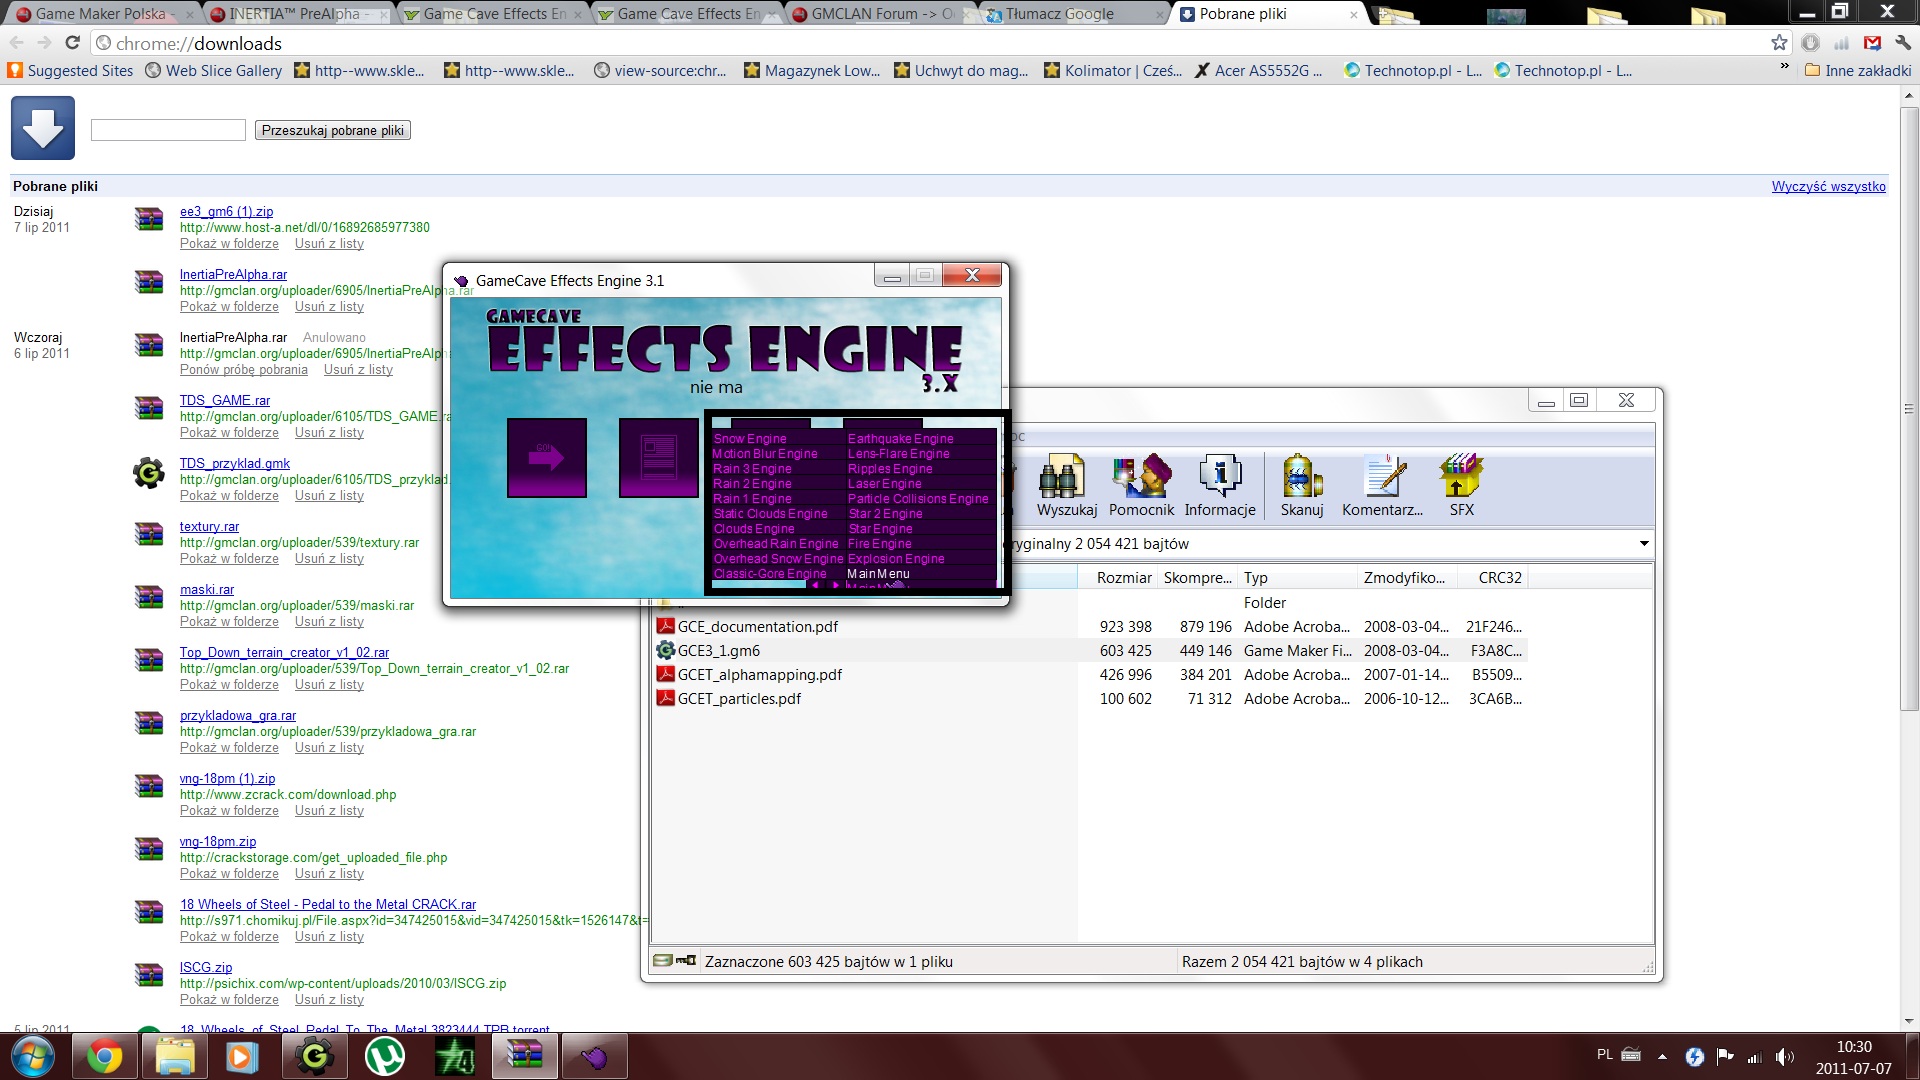Expand the WinRAR archive path dropdown
The image size is (1920, 1080).
(1643, 544)
